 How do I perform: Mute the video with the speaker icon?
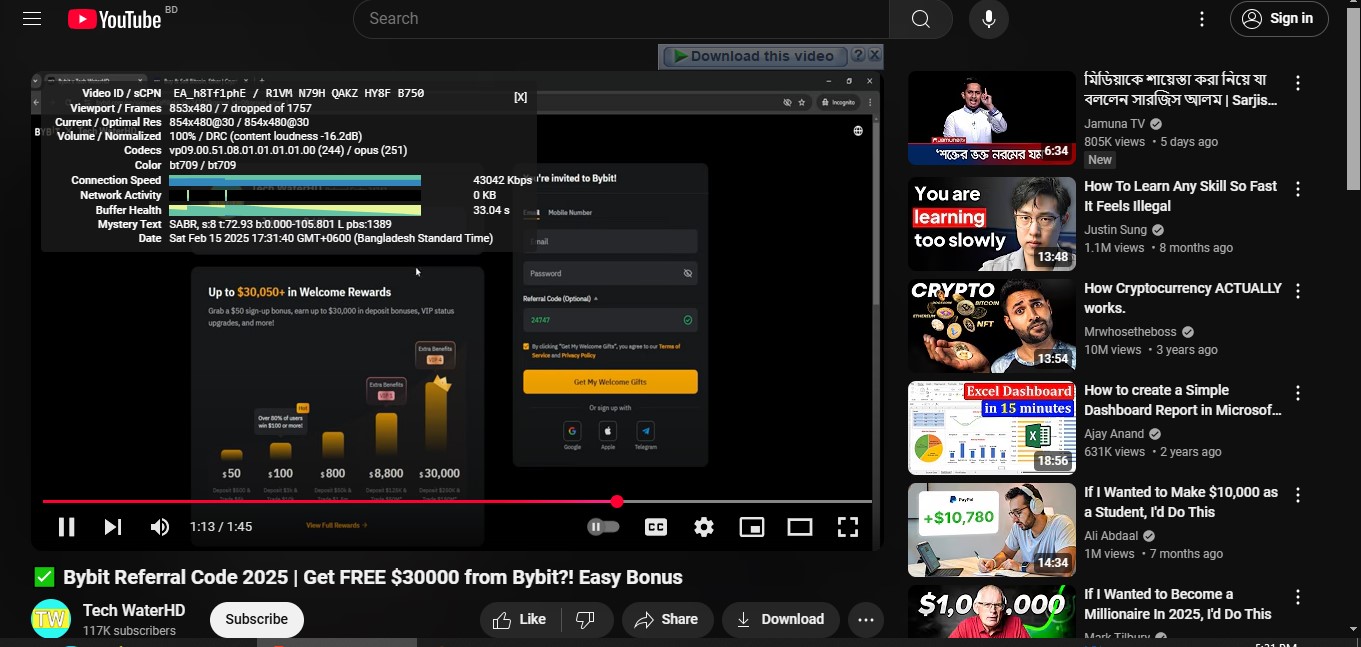pyautogui.click(x=160, y=527)
